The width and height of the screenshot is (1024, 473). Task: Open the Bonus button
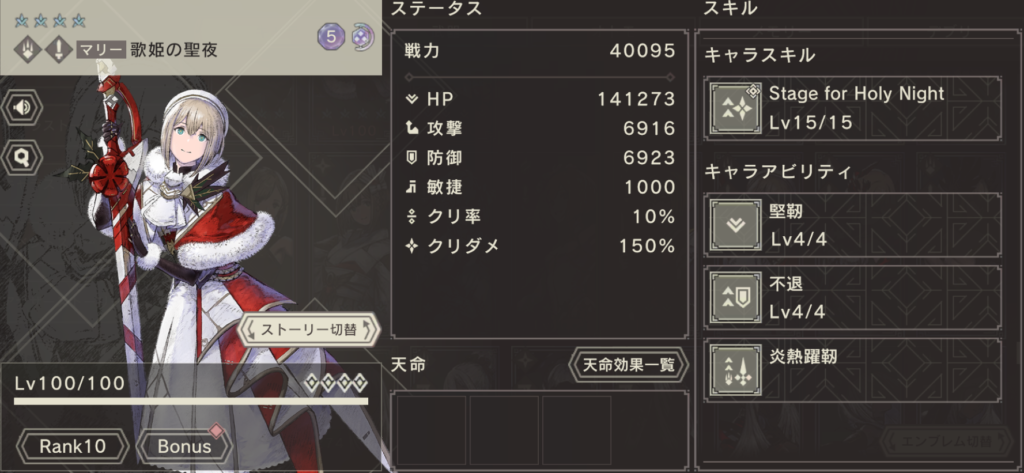[185, 446]
